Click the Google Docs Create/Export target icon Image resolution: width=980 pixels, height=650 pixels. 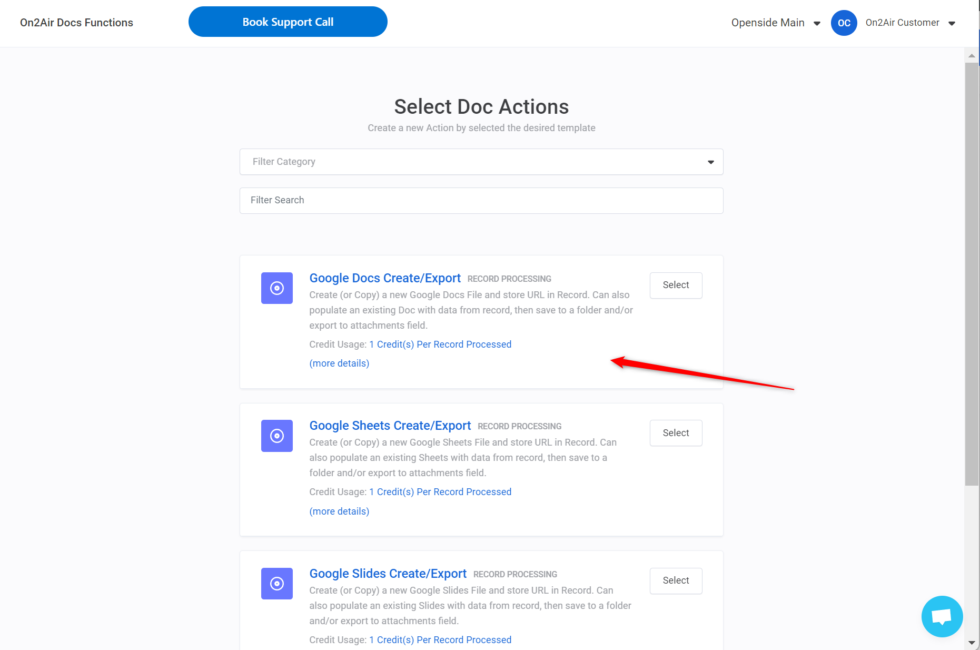276,288
